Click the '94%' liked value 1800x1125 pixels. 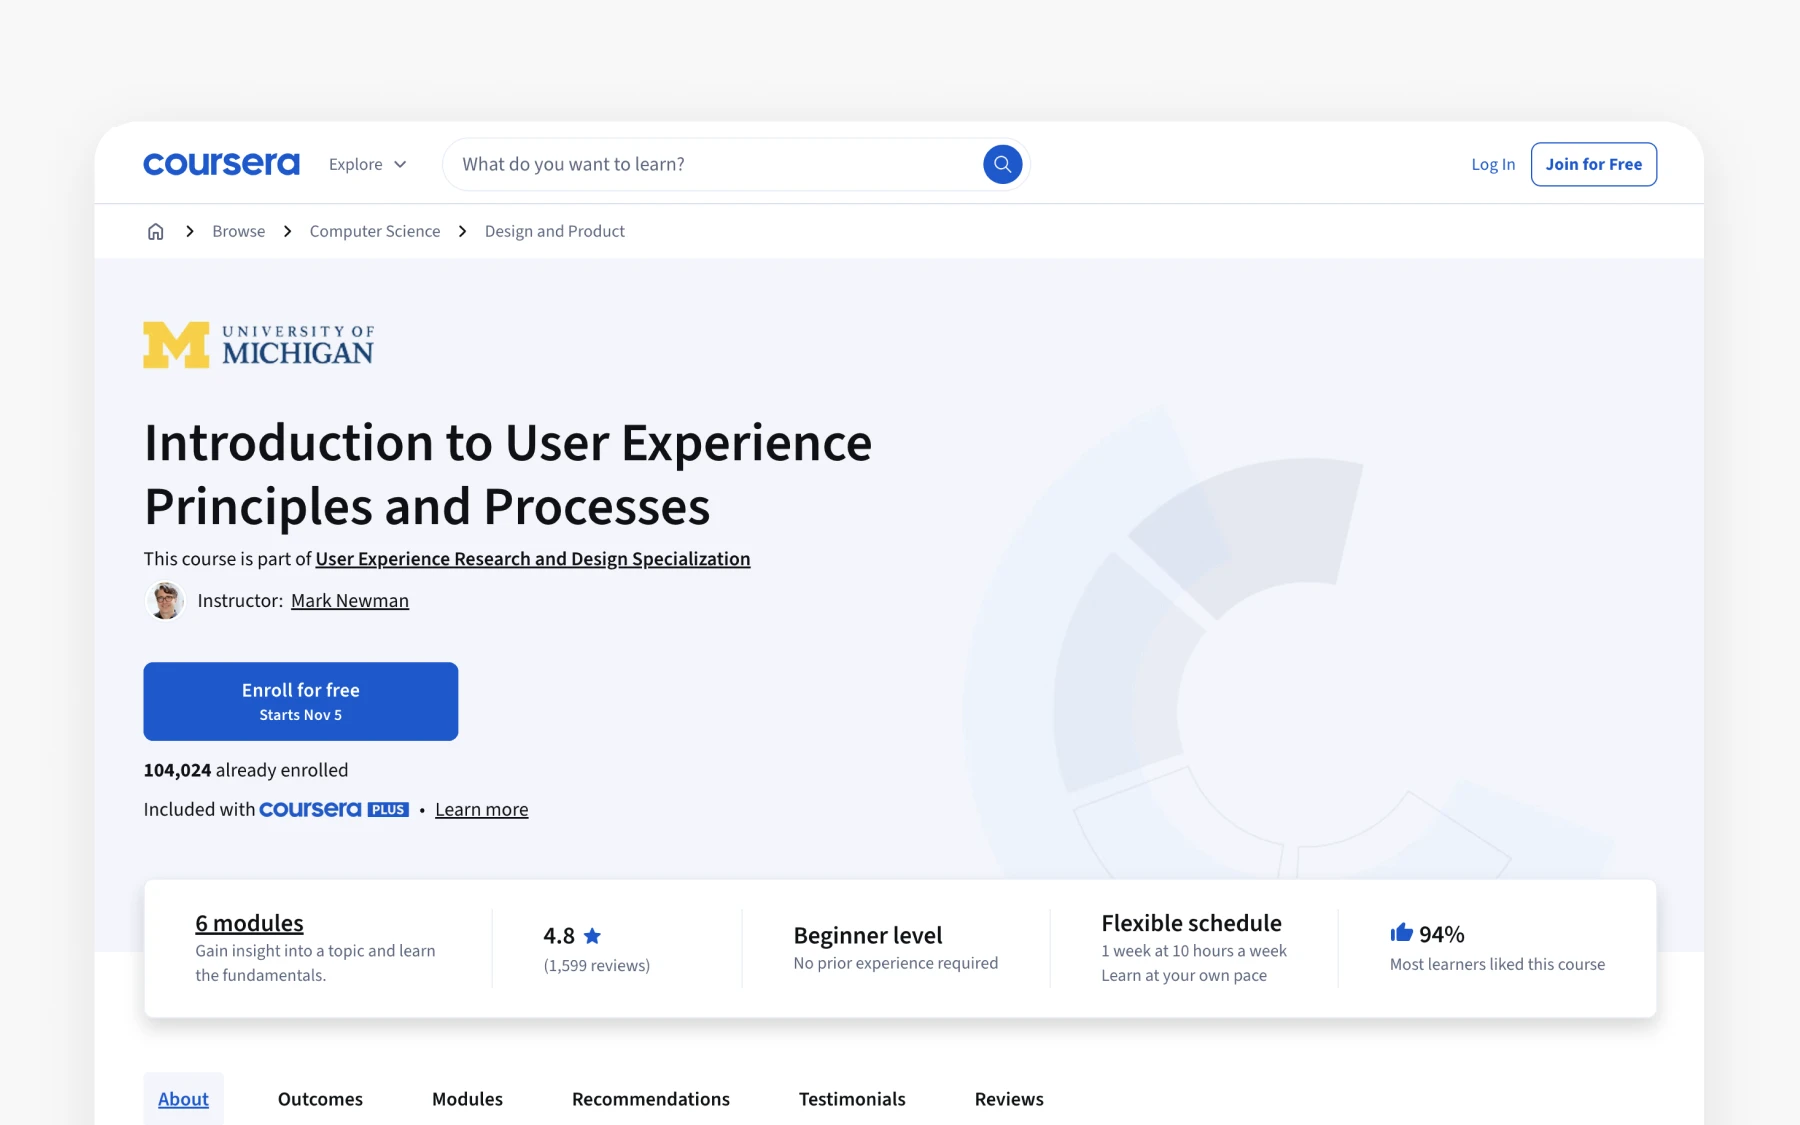(x=1442, y=934)
